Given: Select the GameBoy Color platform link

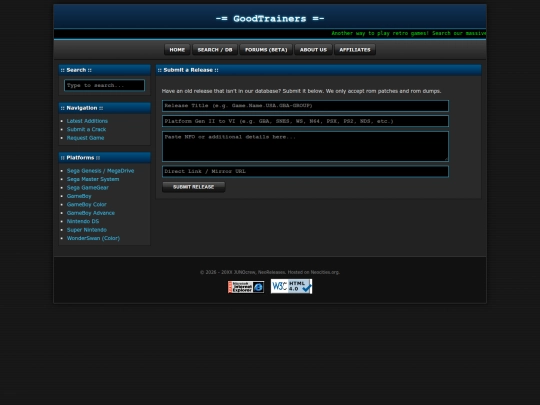Looking at the screenshot, I should [86, 205].
